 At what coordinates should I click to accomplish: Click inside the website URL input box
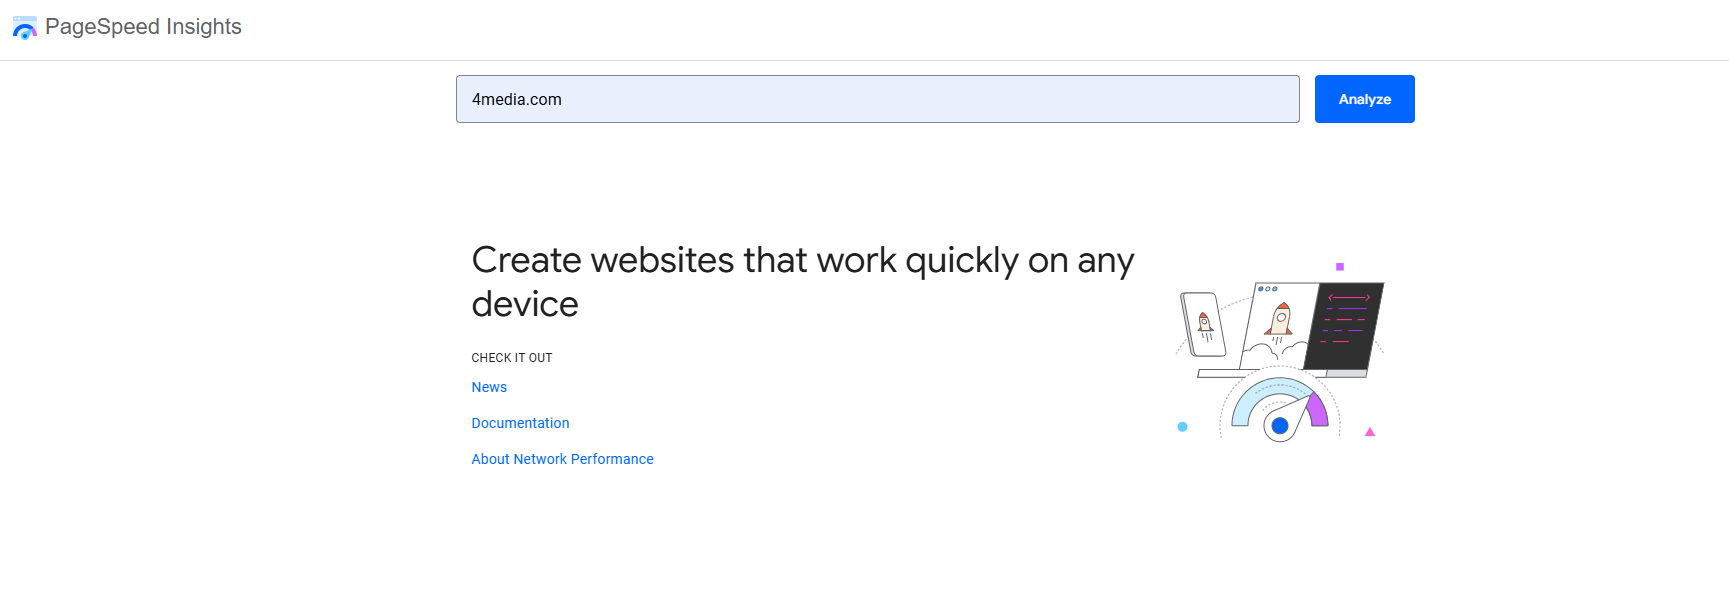[x=876, y=99]
